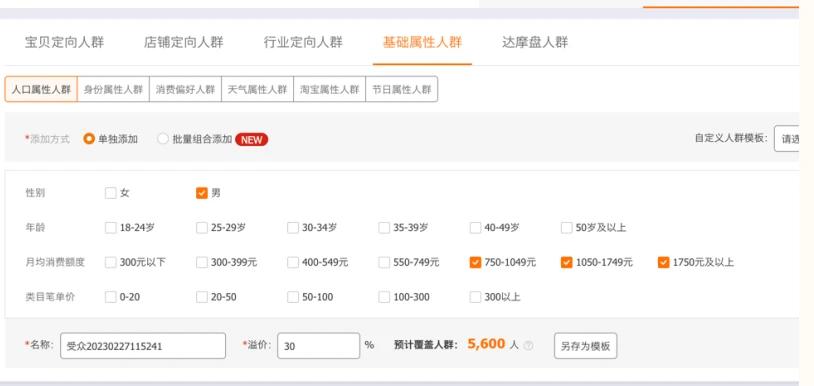Uncheck the 750-1049元 checkbox

476,263
